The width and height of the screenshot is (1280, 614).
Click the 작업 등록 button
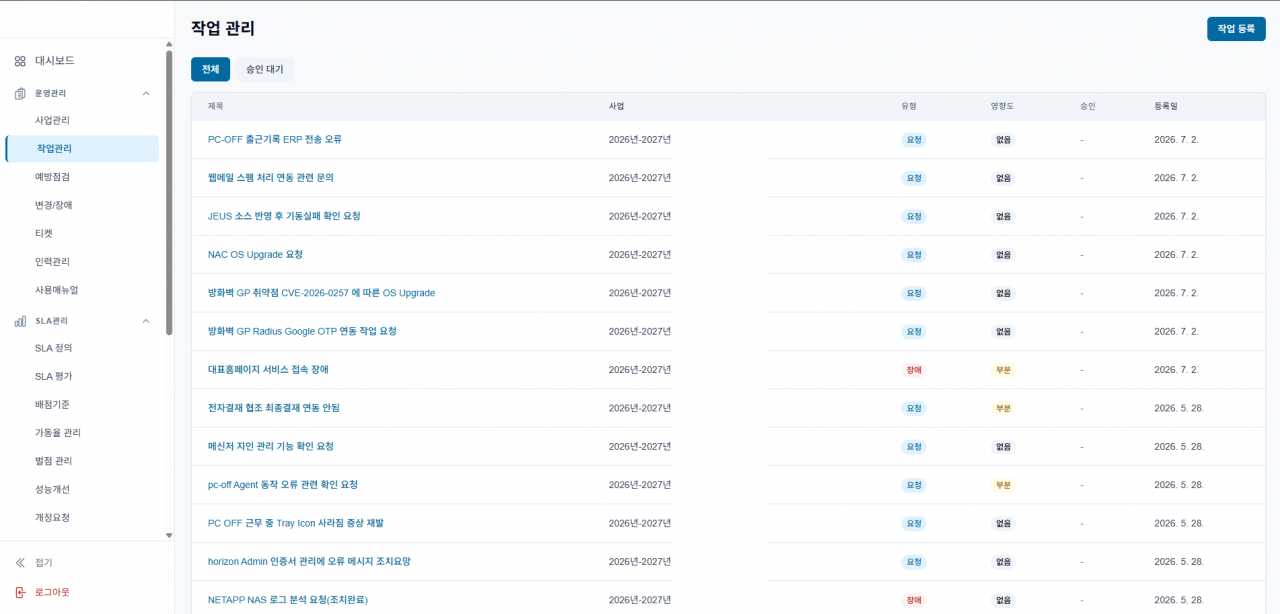tap(1236, 29)
